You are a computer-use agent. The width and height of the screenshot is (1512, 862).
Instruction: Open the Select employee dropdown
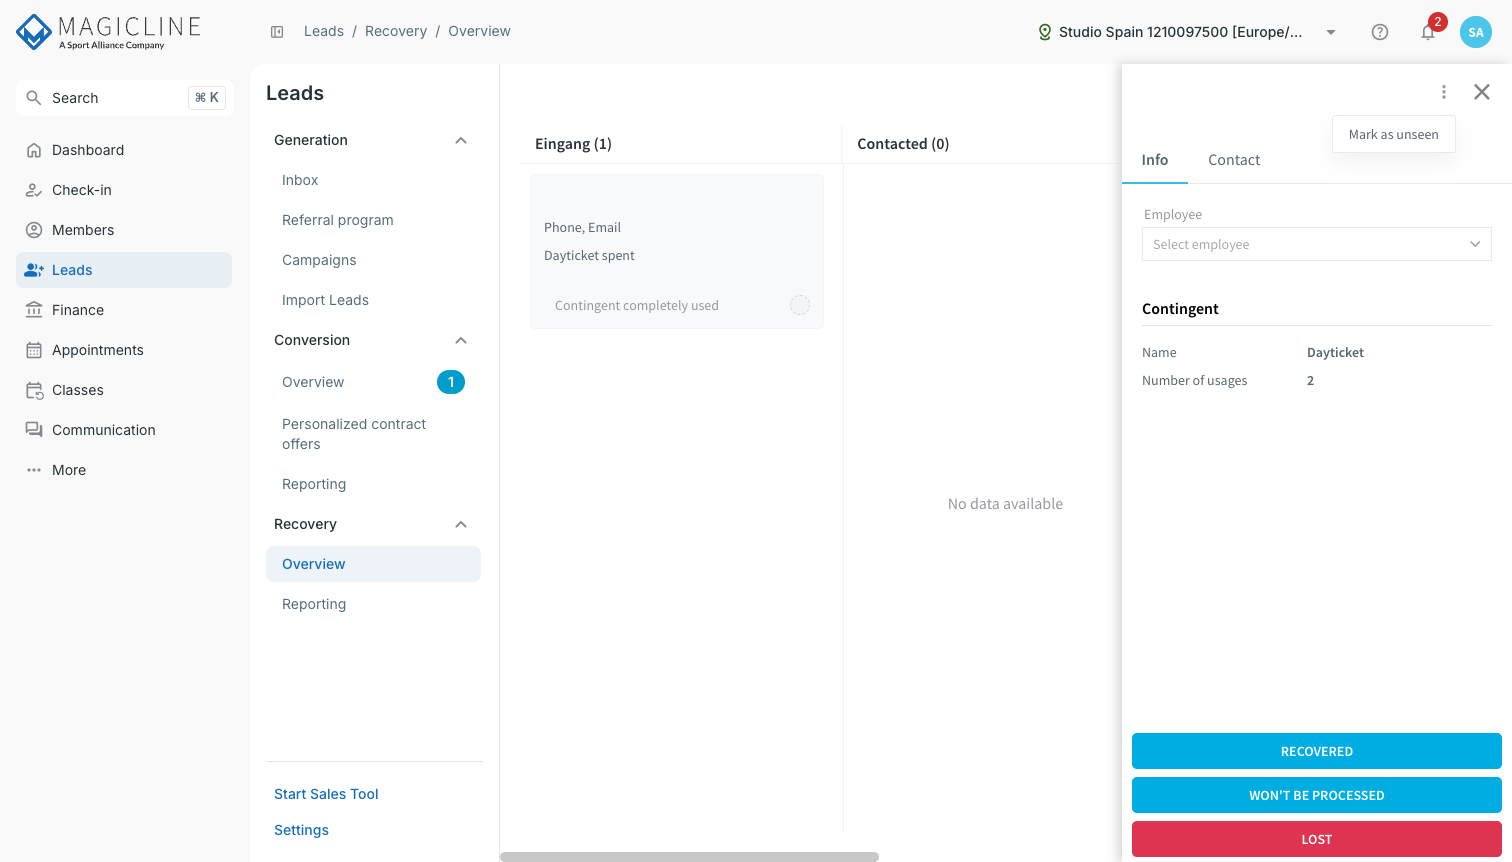coord(1317,244)
